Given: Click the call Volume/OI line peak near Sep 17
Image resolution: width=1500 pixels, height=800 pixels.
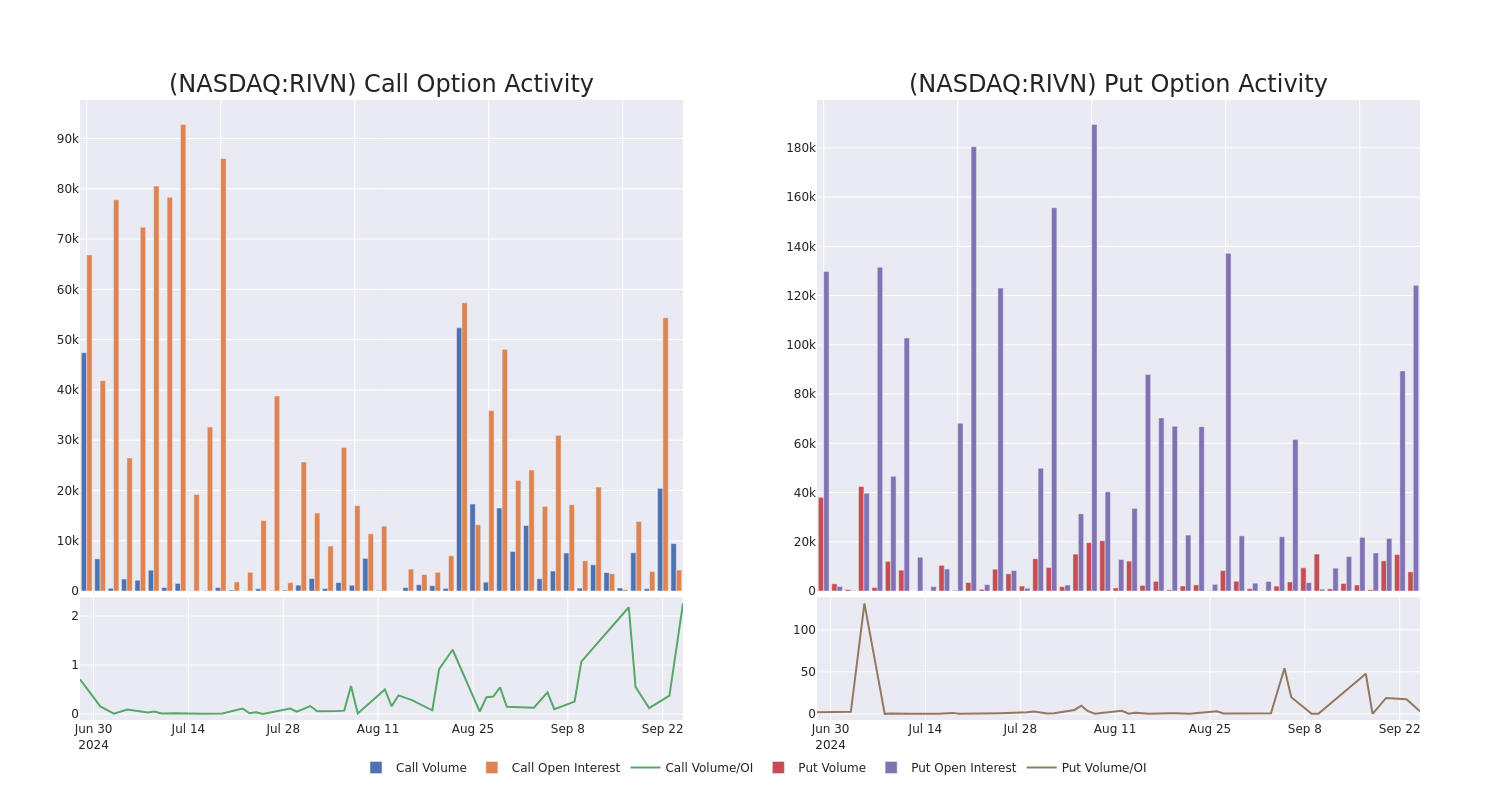Looking at the screenshot, I should [628, 608].
